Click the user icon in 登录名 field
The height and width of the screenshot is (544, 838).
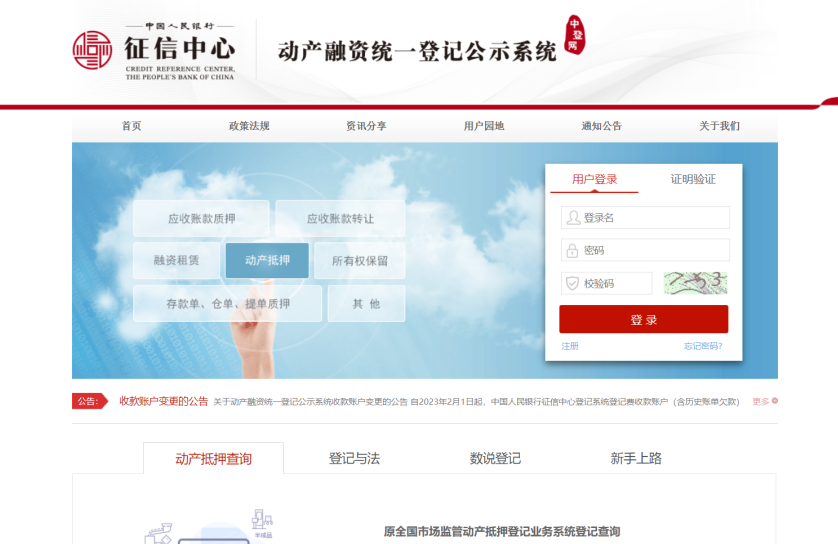[x=572, y=218]
